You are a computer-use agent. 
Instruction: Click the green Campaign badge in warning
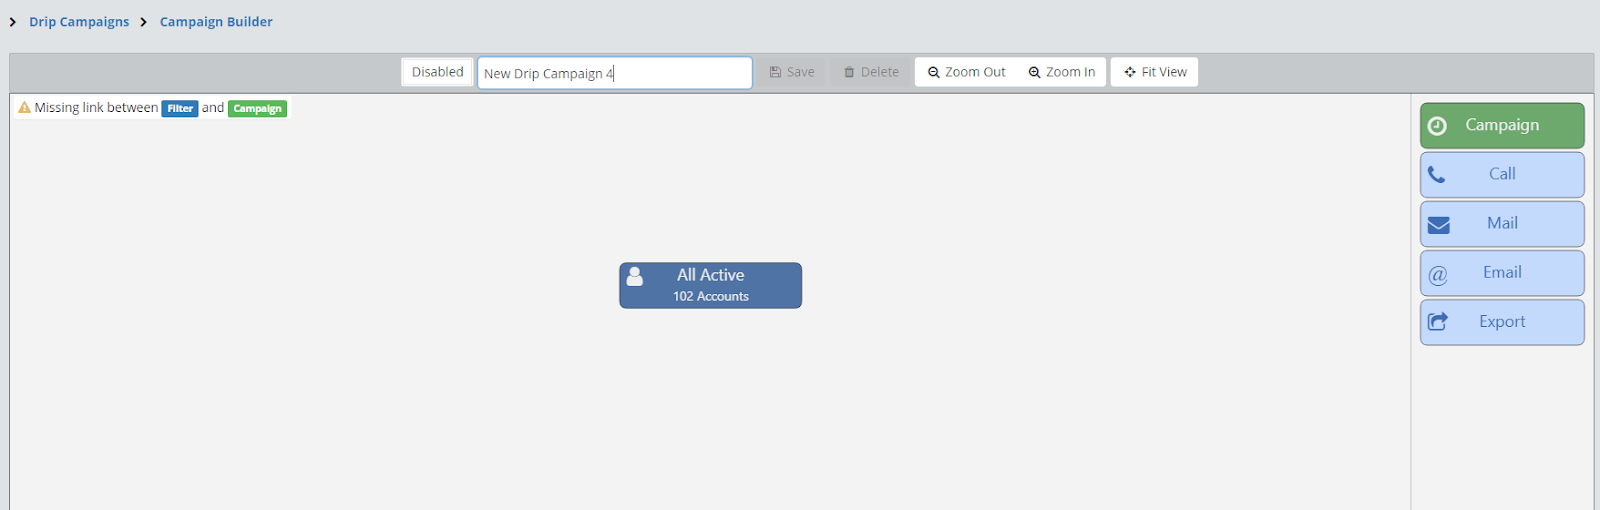257,109
